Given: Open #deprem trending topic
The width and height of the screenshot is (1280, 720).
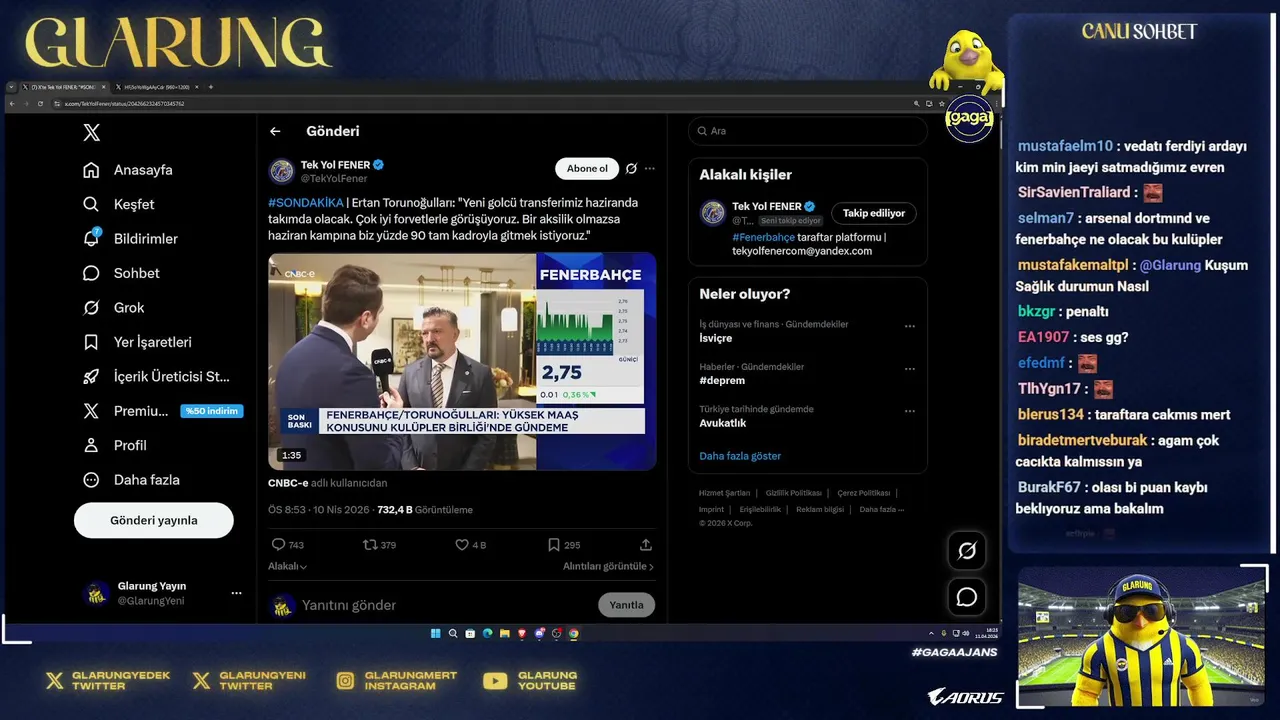Looking at the screenshot, I should (x=722, y=380).
